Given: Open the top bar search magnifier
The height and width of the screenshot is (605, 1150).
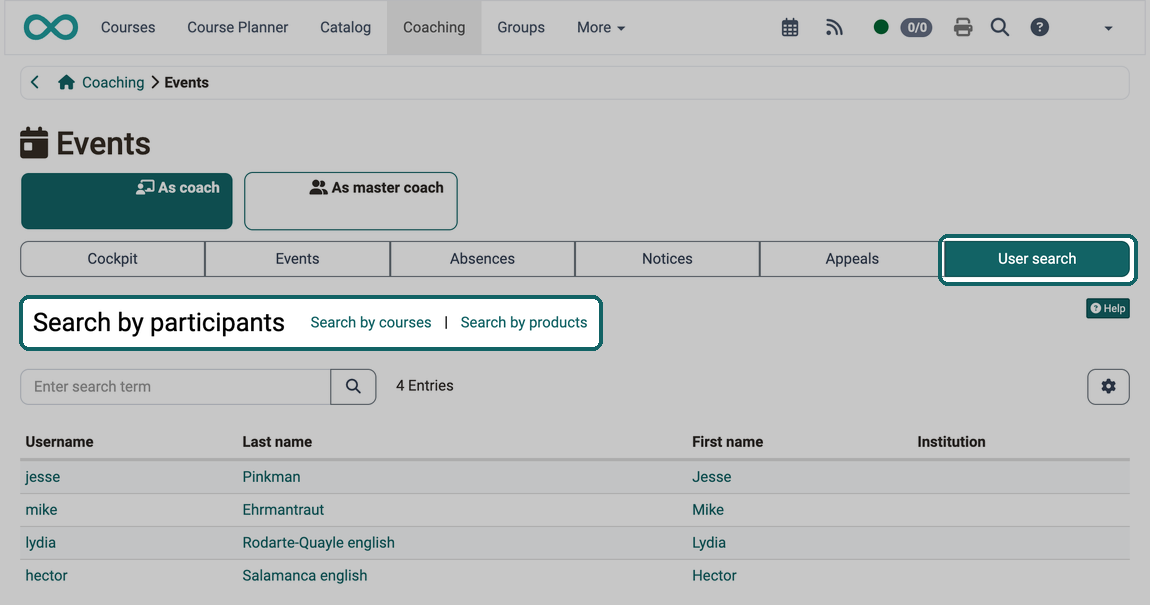Looking at the screenshot, I should 1000,28.
